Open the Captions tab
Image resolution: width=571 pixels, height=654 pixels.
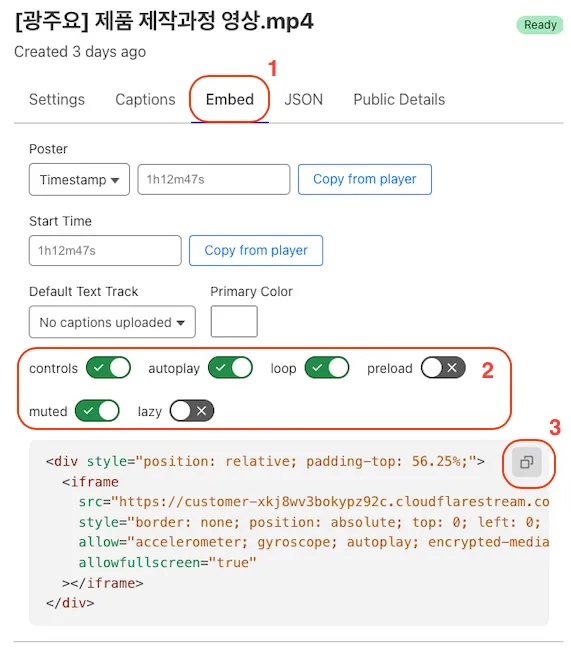pos(145,100)
